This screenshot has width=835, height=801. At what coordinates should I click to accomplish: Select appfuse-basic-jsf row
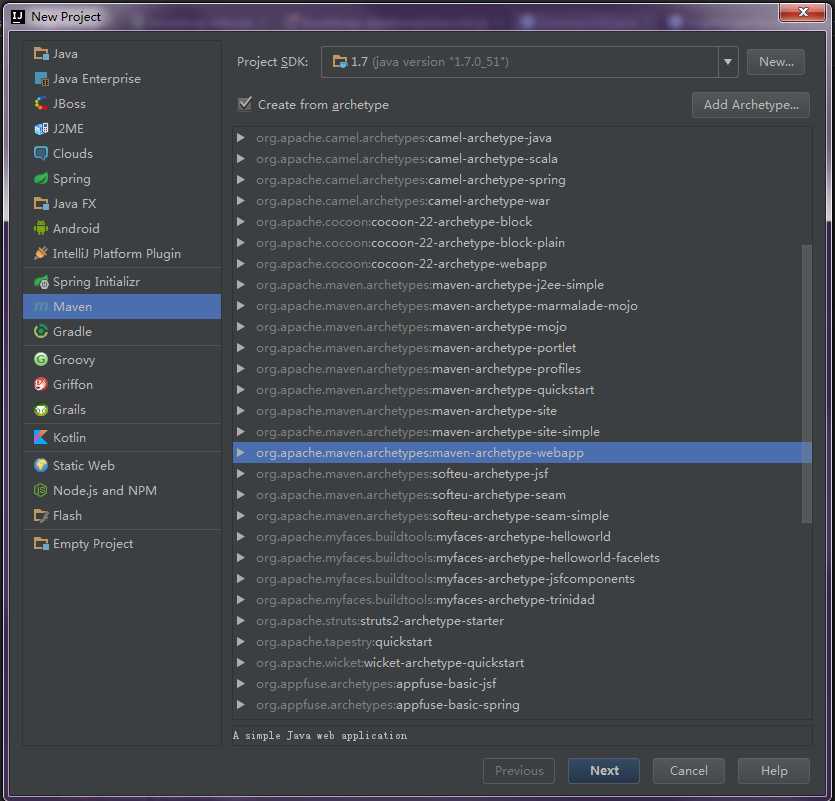[522, 684]
